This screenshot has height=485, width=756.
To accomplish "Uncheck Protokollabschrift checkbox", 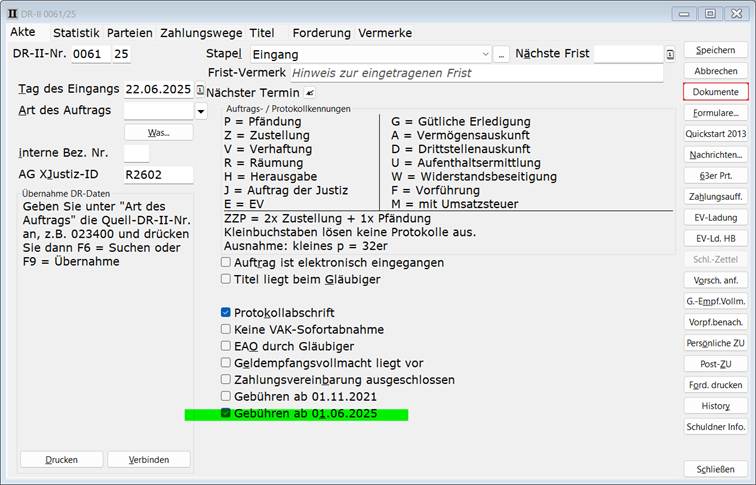I will pyautogui.click(x=225, y=312).
